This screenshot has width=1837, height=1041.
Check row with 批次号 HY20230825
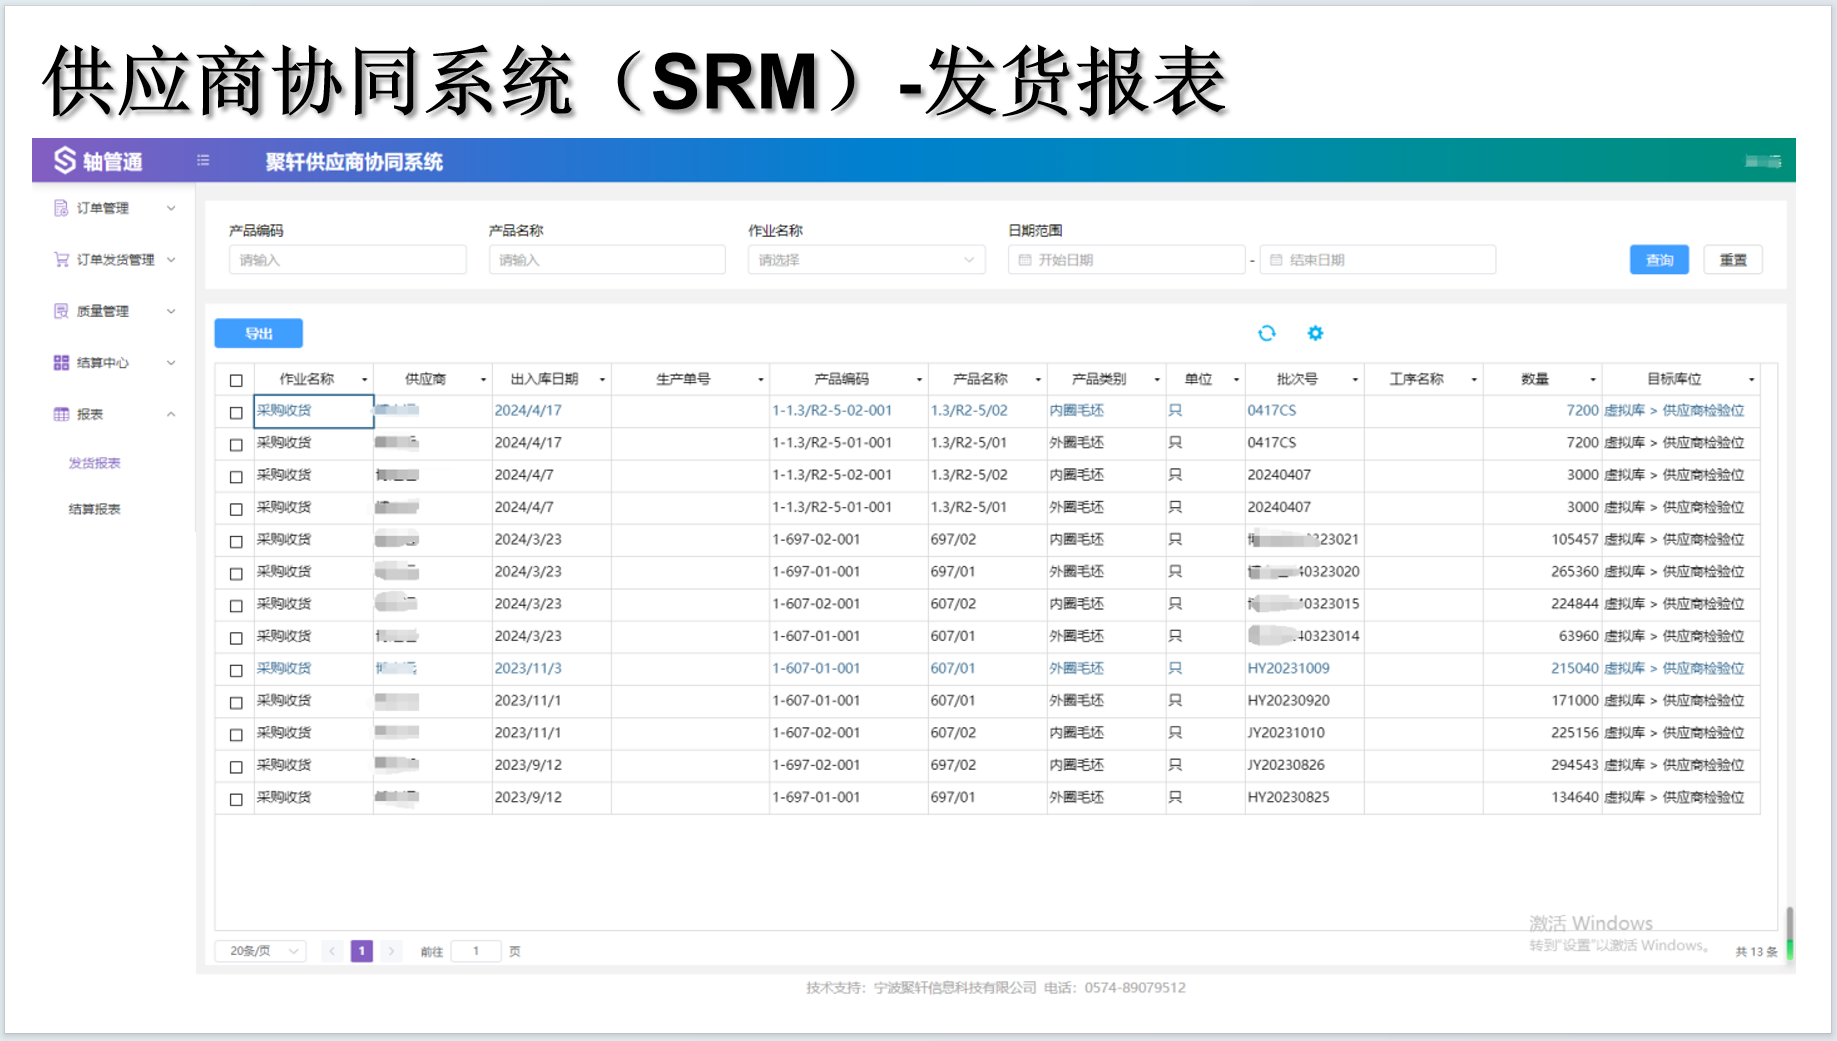click(236, 799)
